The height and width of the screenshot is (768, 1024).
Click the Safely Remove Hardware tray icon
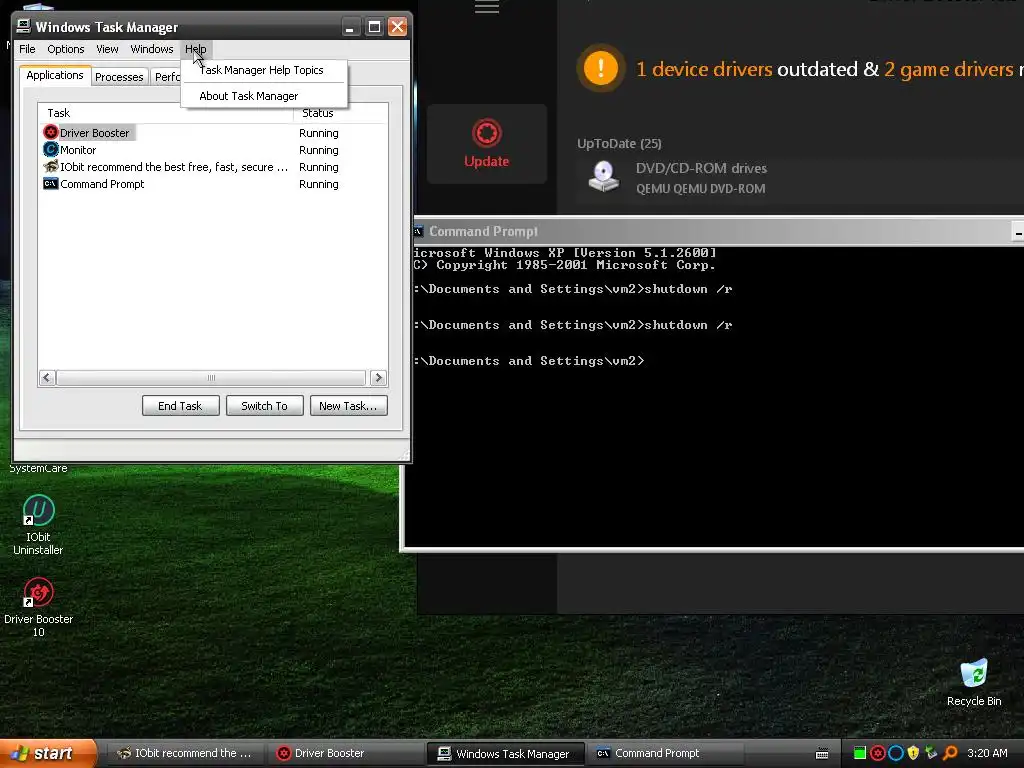click(x=931, y=753)
